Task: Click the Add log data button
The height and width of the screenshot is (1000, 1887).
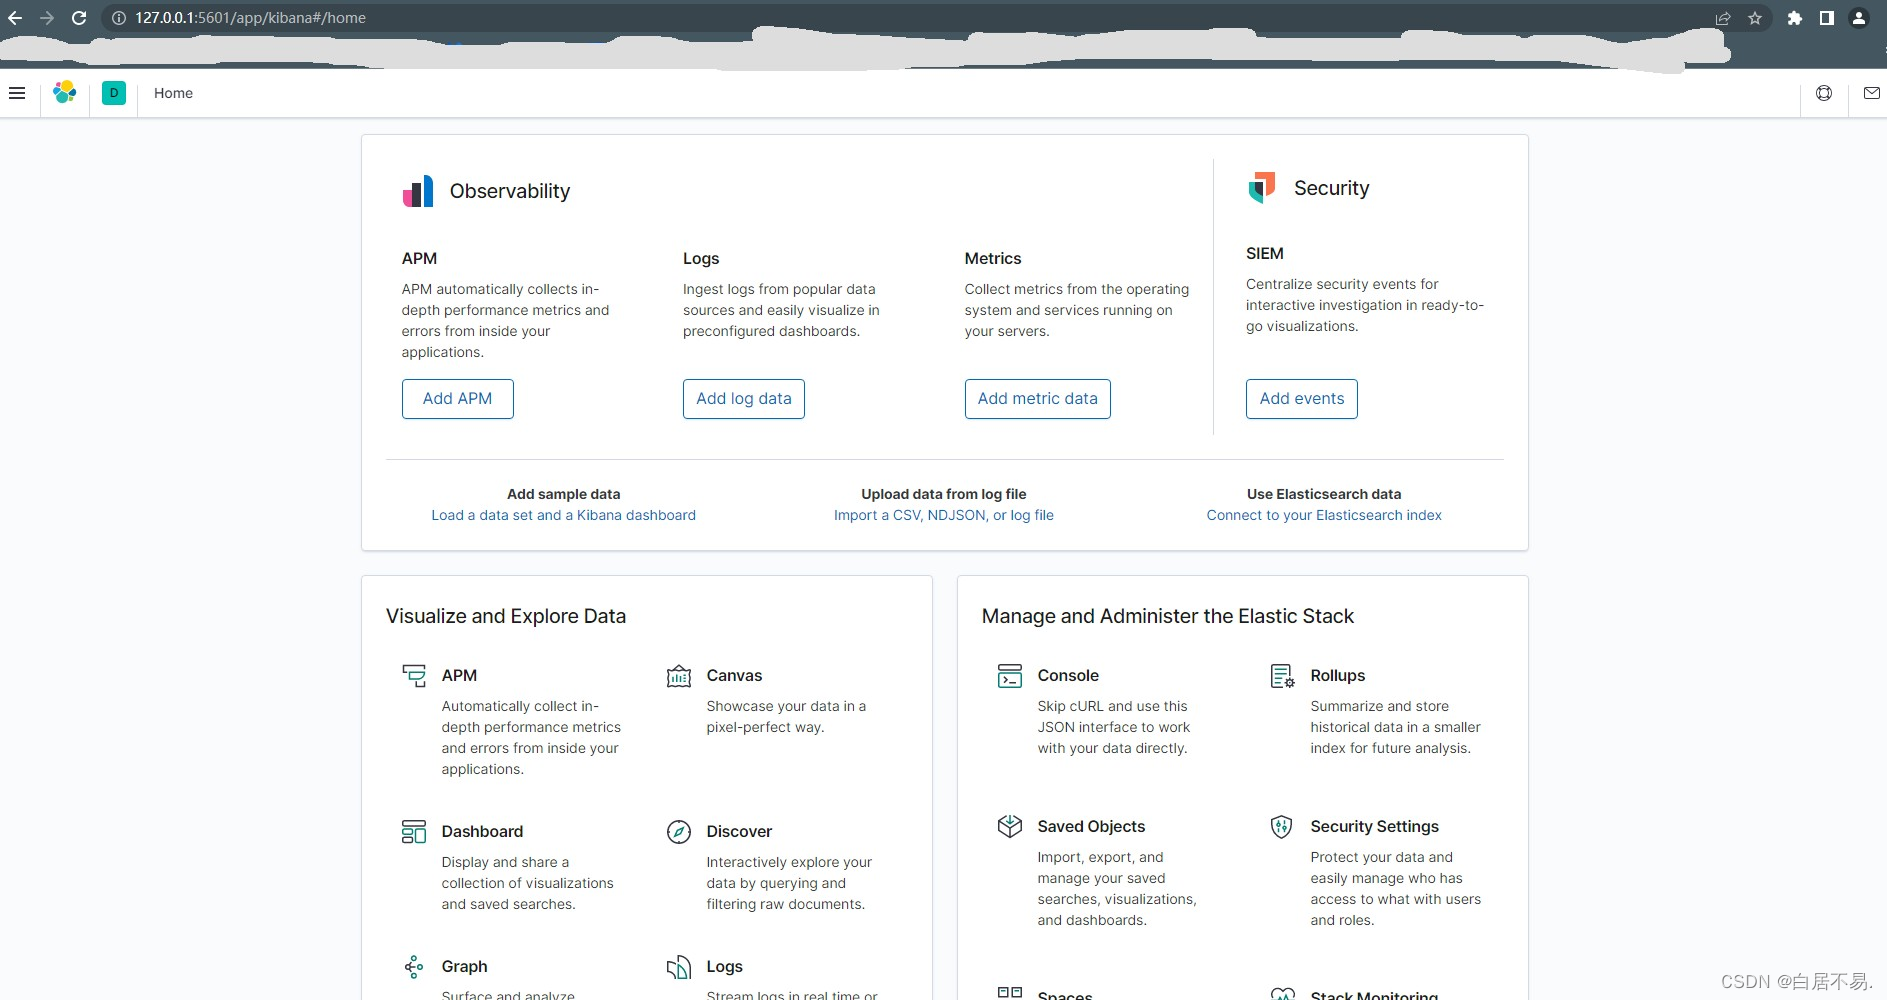Action: (744, 399)
